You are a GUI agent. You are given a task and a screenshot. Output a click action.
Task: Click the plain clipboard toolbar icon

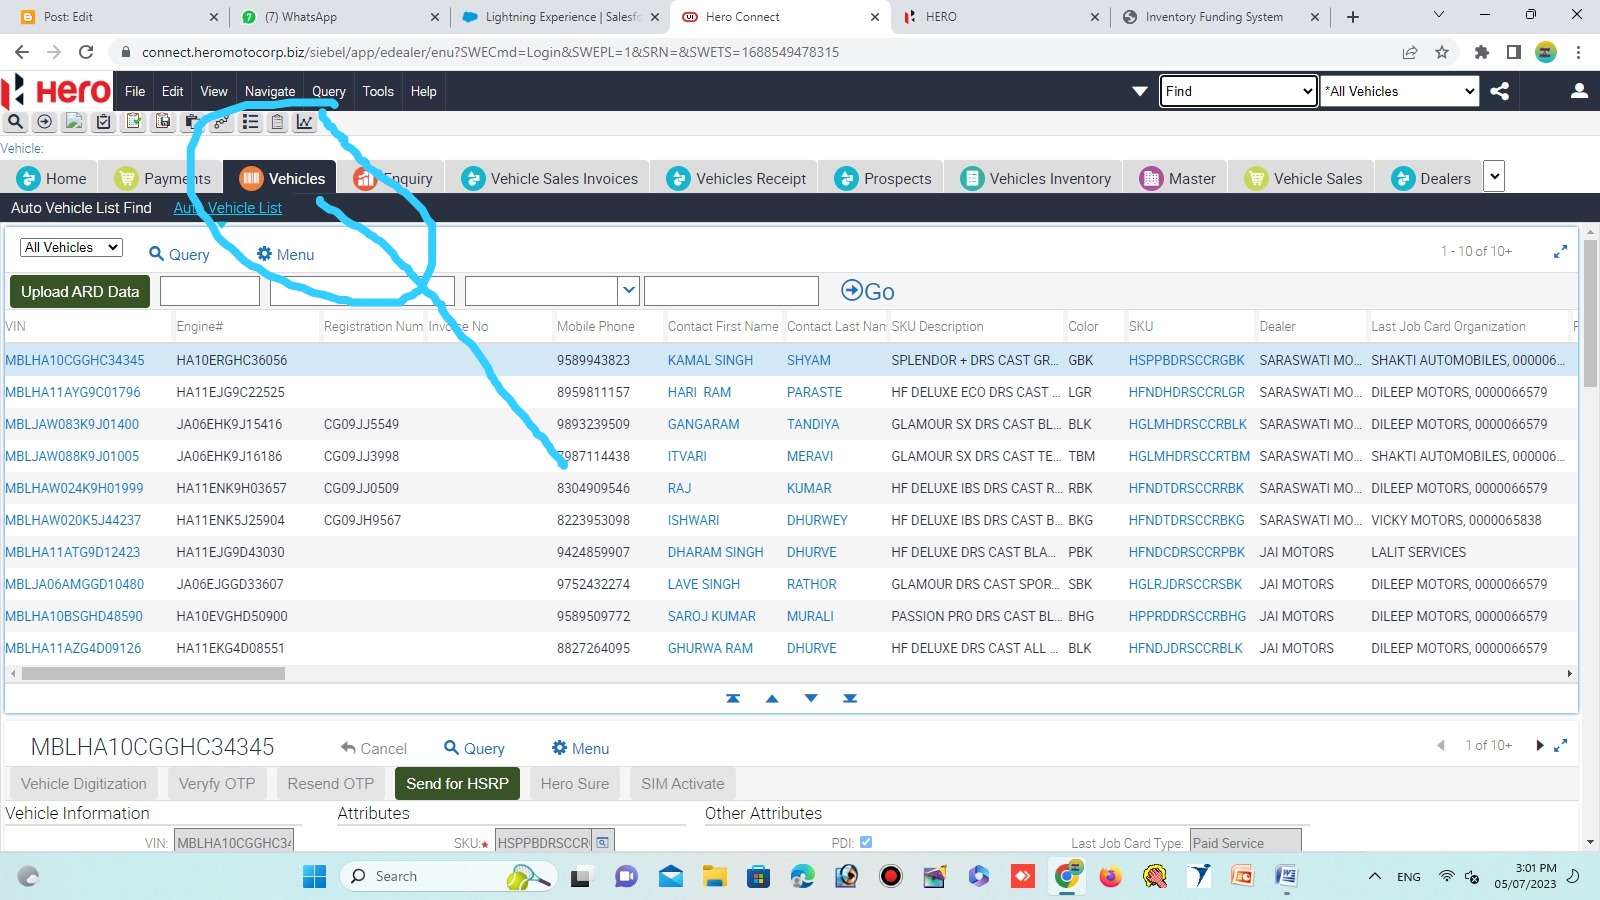coord(278,122)
